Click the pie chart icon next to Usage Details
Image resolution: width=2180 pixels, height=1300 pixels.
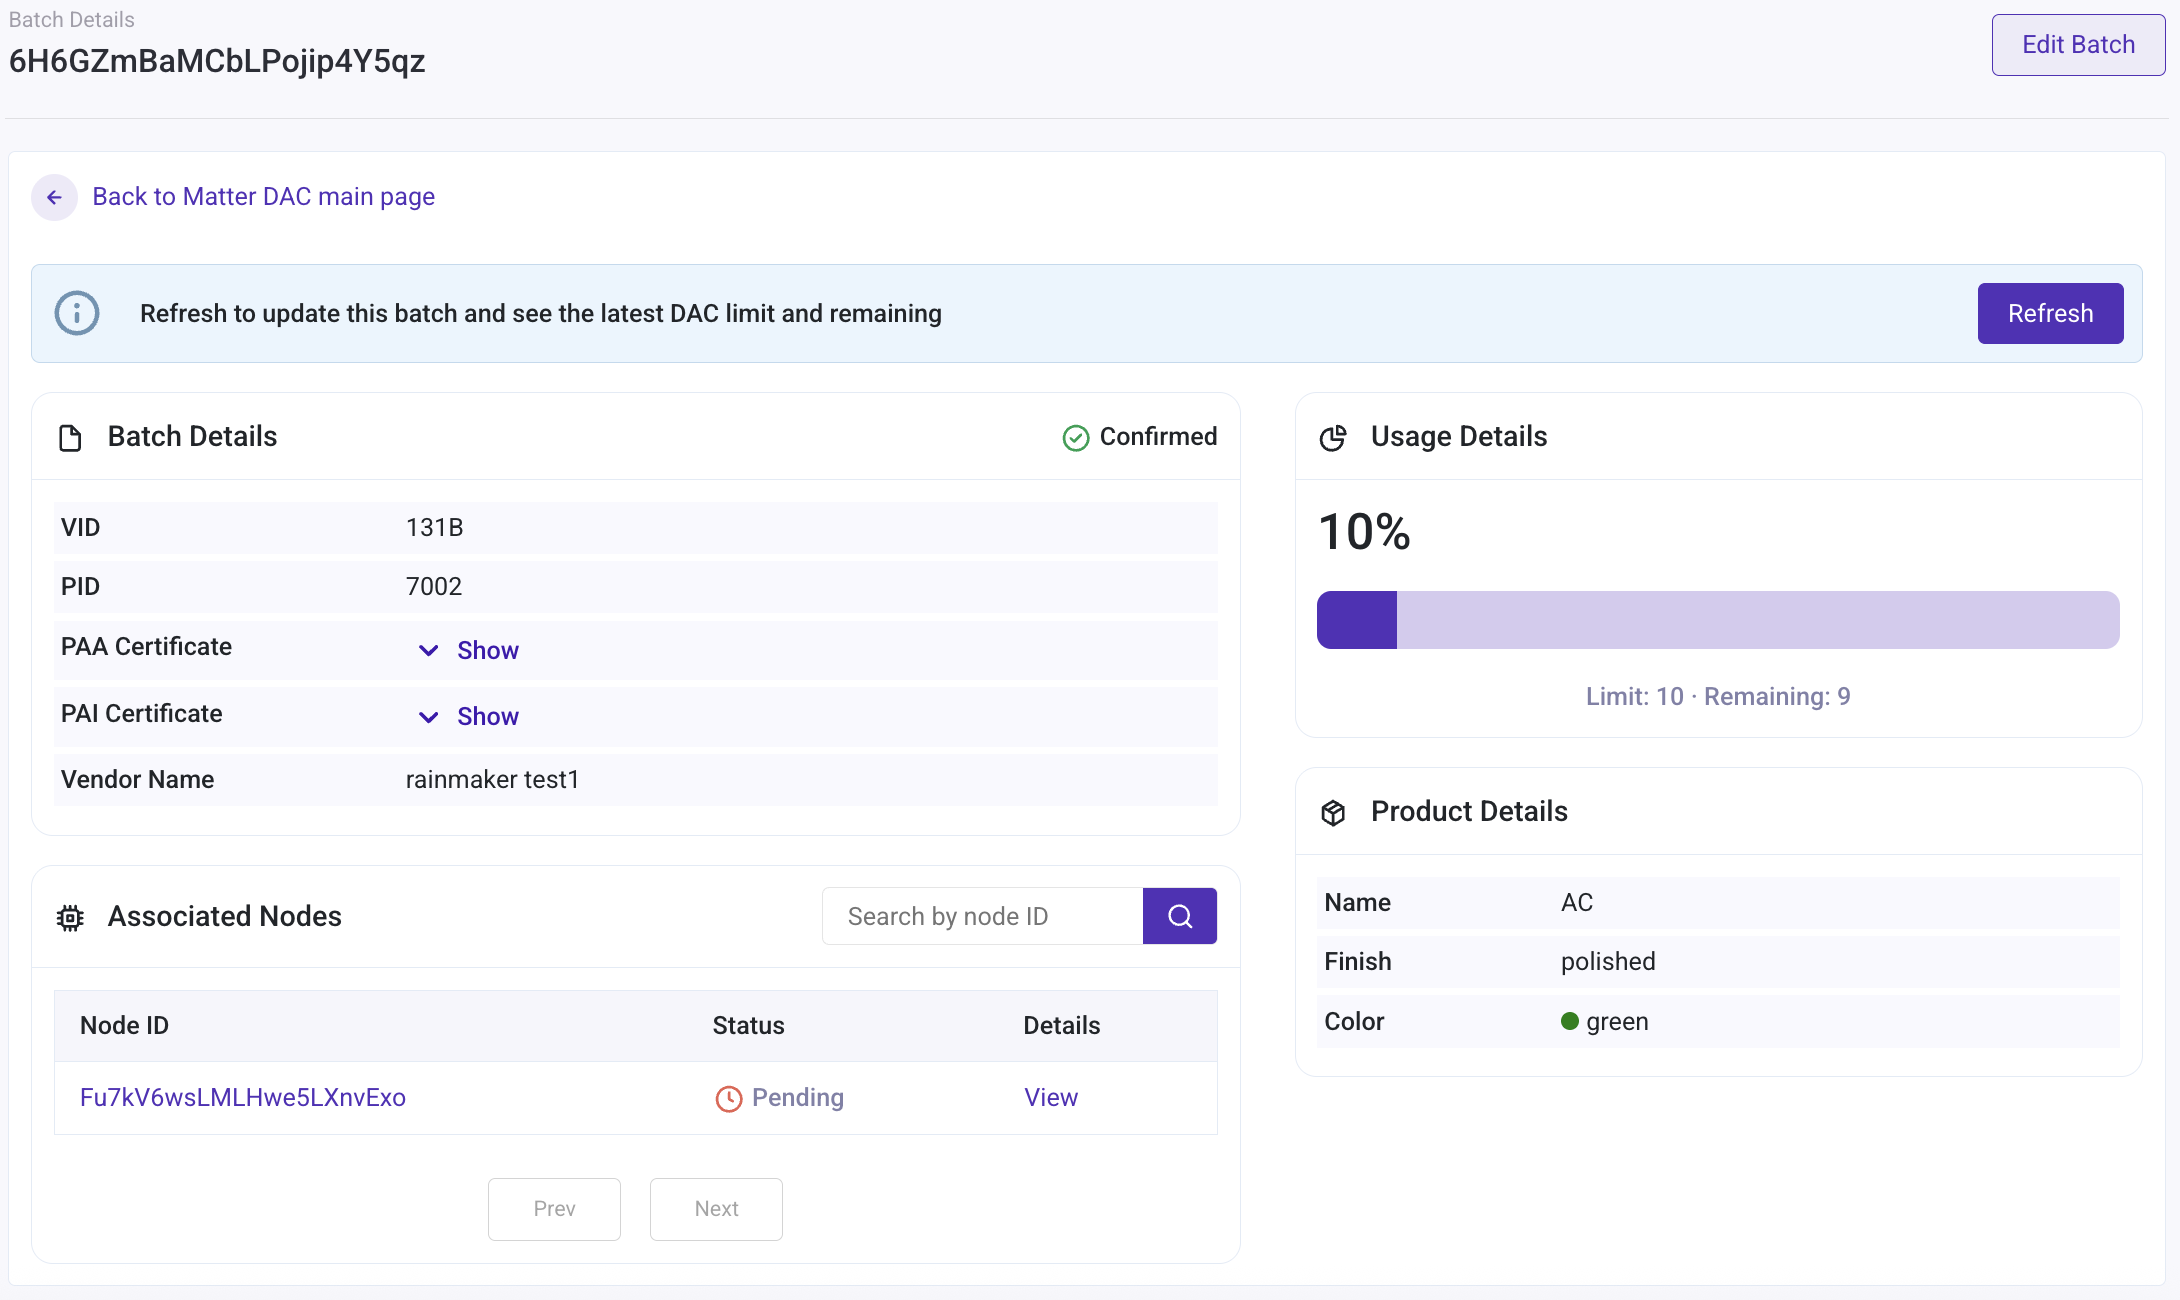tap(1332, 437)
